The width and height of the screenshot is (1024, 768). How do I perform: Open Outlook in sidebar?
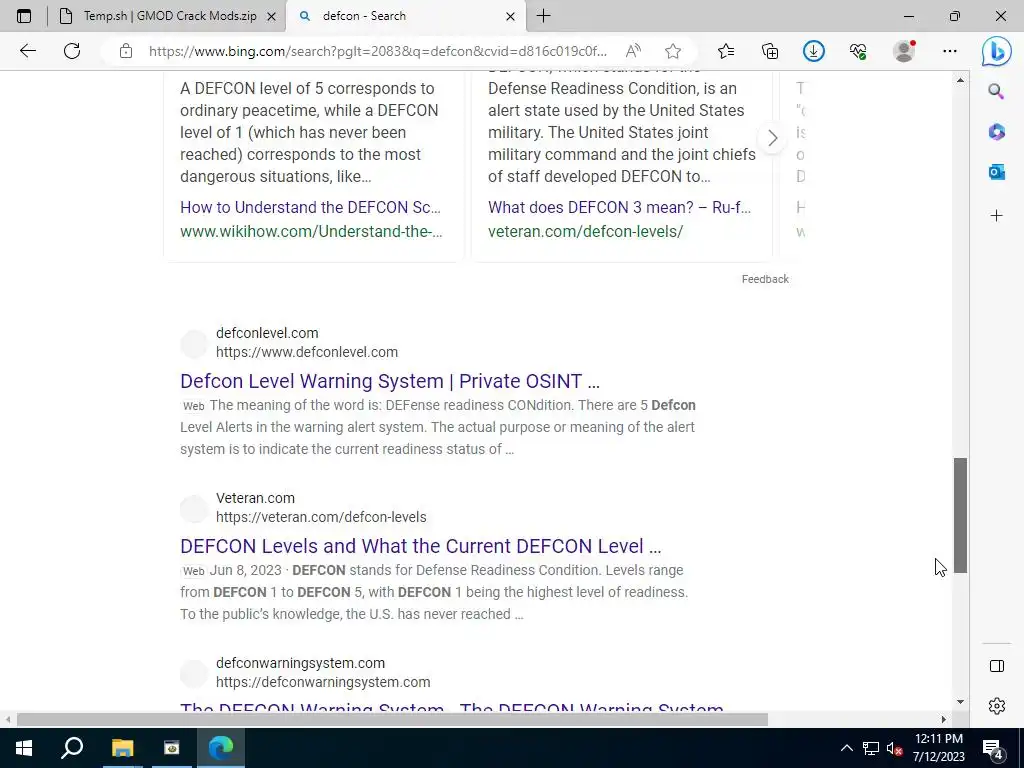pos(996,172)
